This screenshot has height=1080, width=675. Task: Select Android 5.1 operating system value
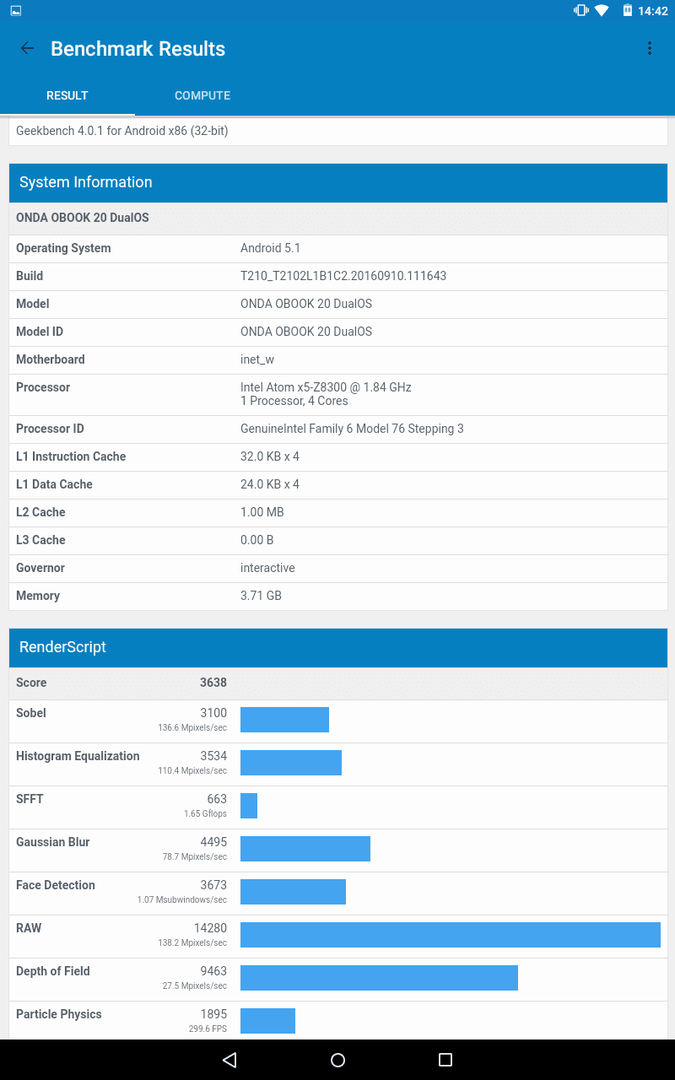coord(270,248)
